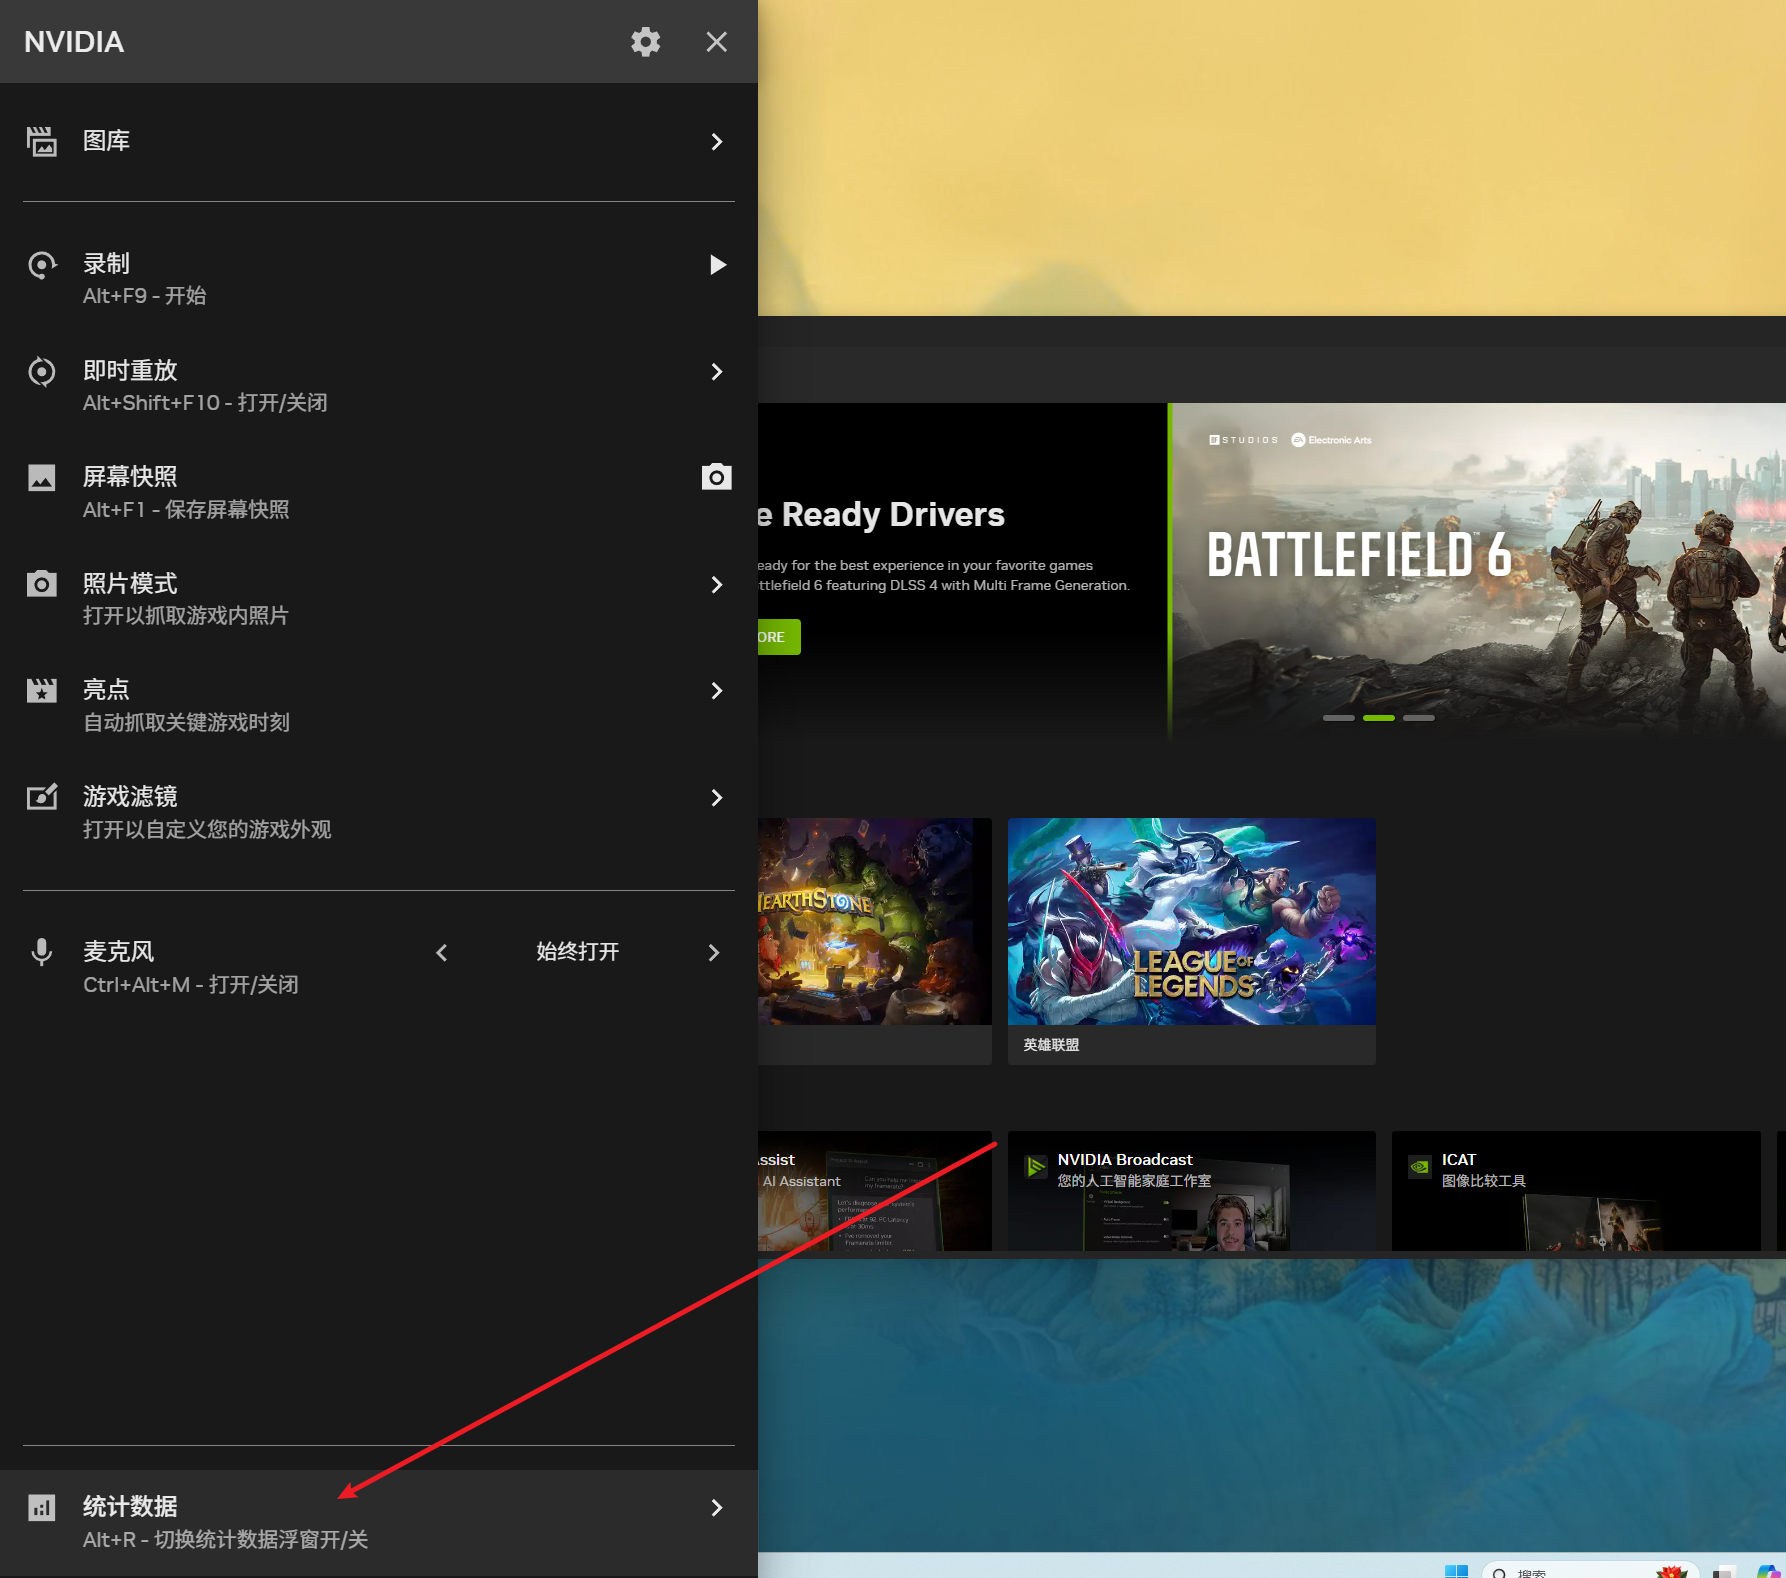The image size is (1786, 1578).
Task: Click the 照片模式 photo mode icon
Action: [41, 584]
